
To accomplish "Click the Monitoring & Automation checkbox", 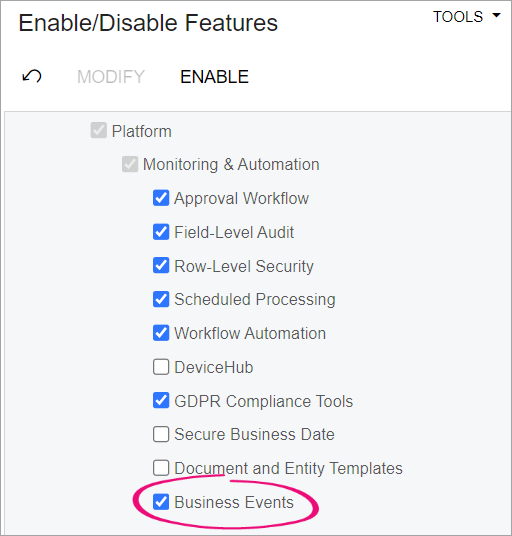I will [130, 164].
